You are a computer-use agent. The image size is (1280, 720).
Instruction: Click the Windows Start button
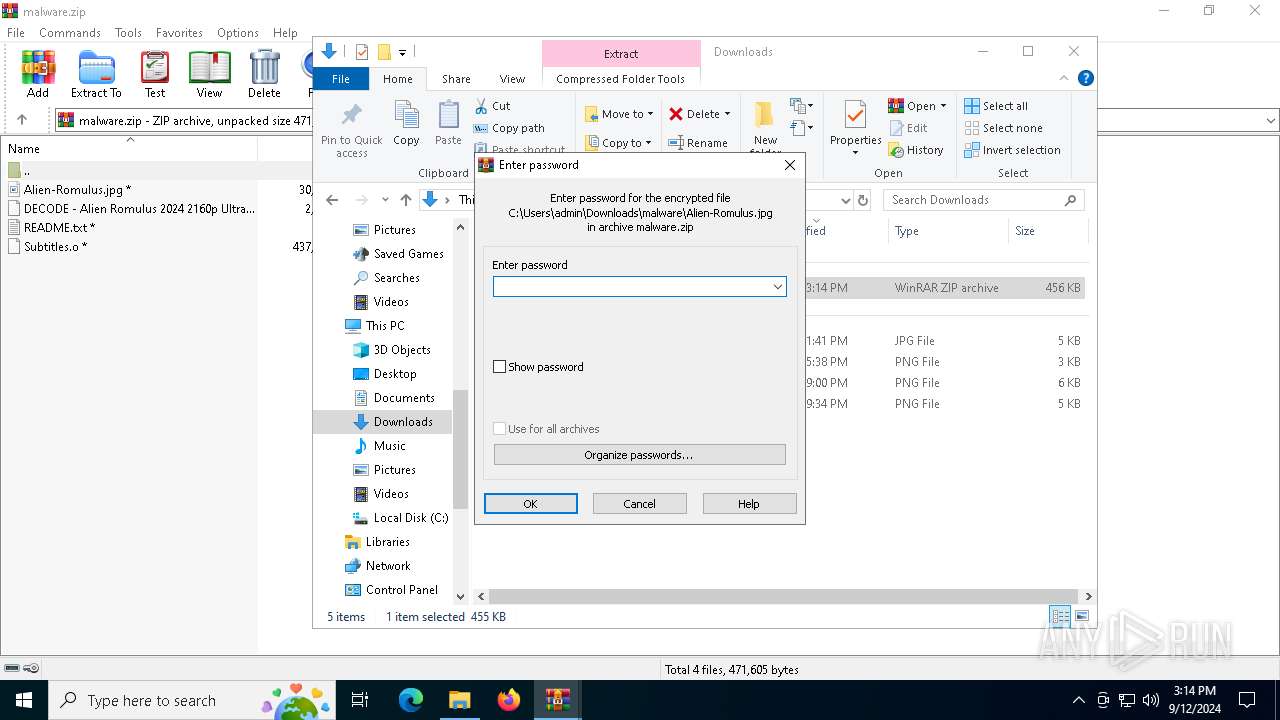pos(24,700)
